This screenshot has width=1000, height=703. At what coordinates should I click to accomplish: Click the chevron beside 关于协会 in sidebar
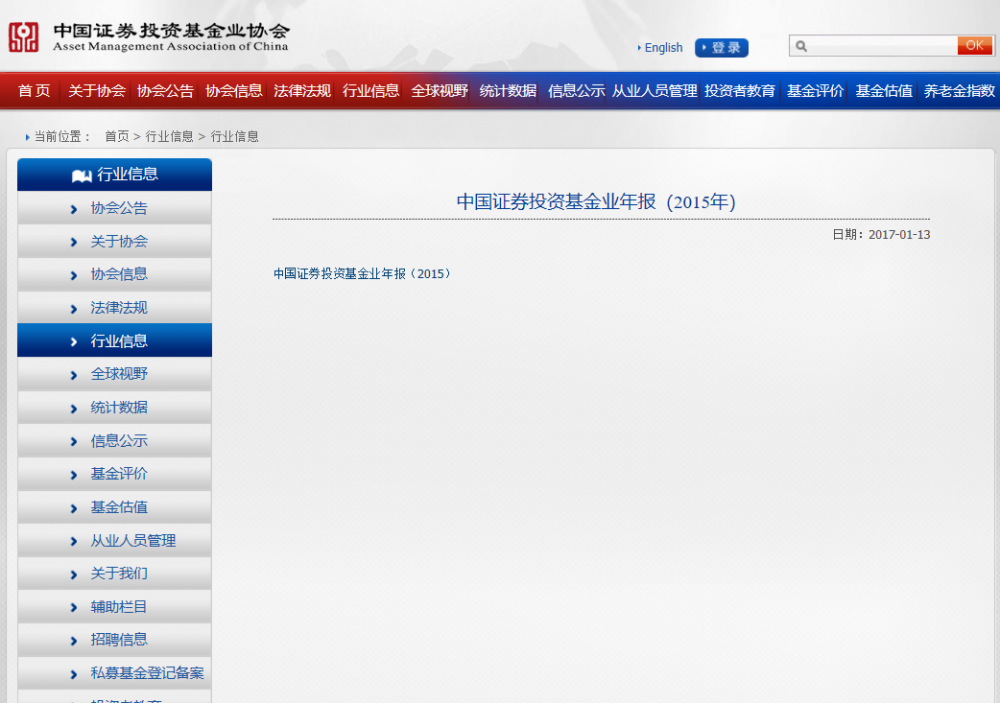click(x=74, y=242)
